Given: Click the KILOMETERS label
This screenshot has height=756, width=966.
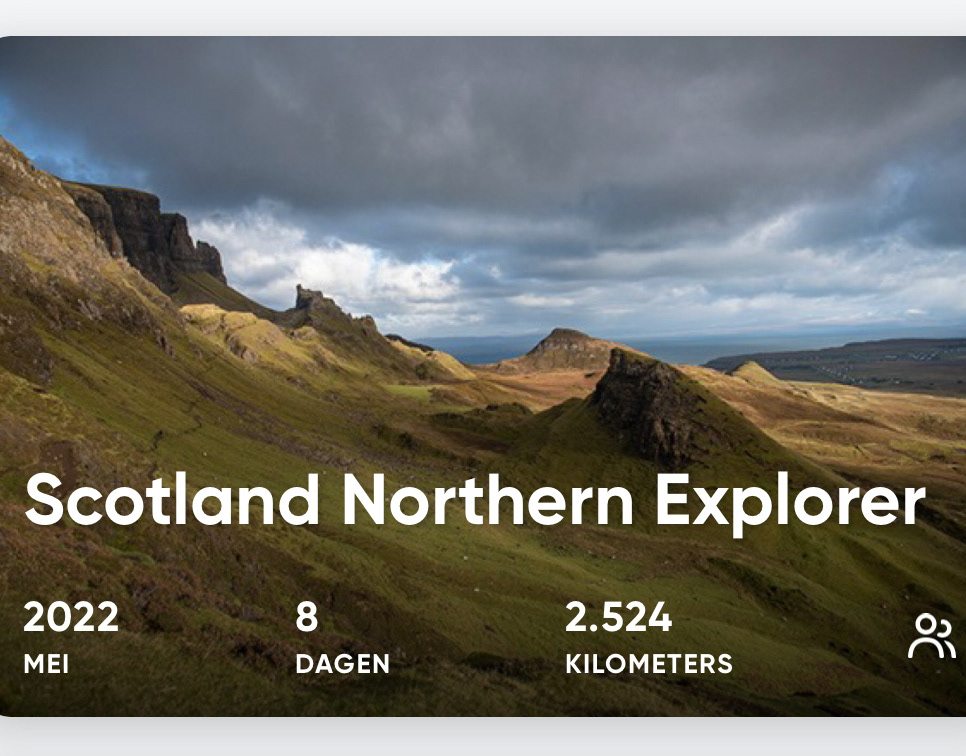Looking at the screenshot, I should [649, 664].
